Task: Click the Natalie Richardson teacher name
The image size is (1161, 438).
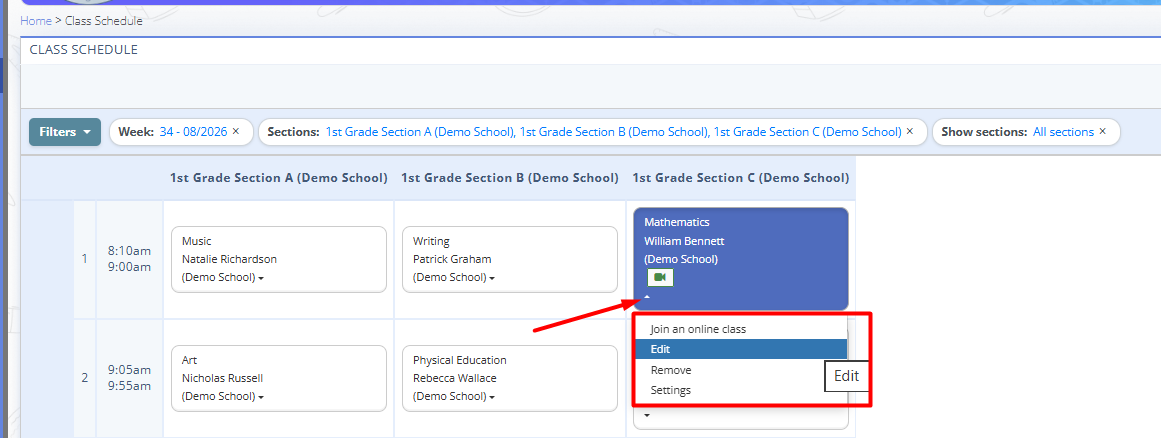Action: (230, 259)
